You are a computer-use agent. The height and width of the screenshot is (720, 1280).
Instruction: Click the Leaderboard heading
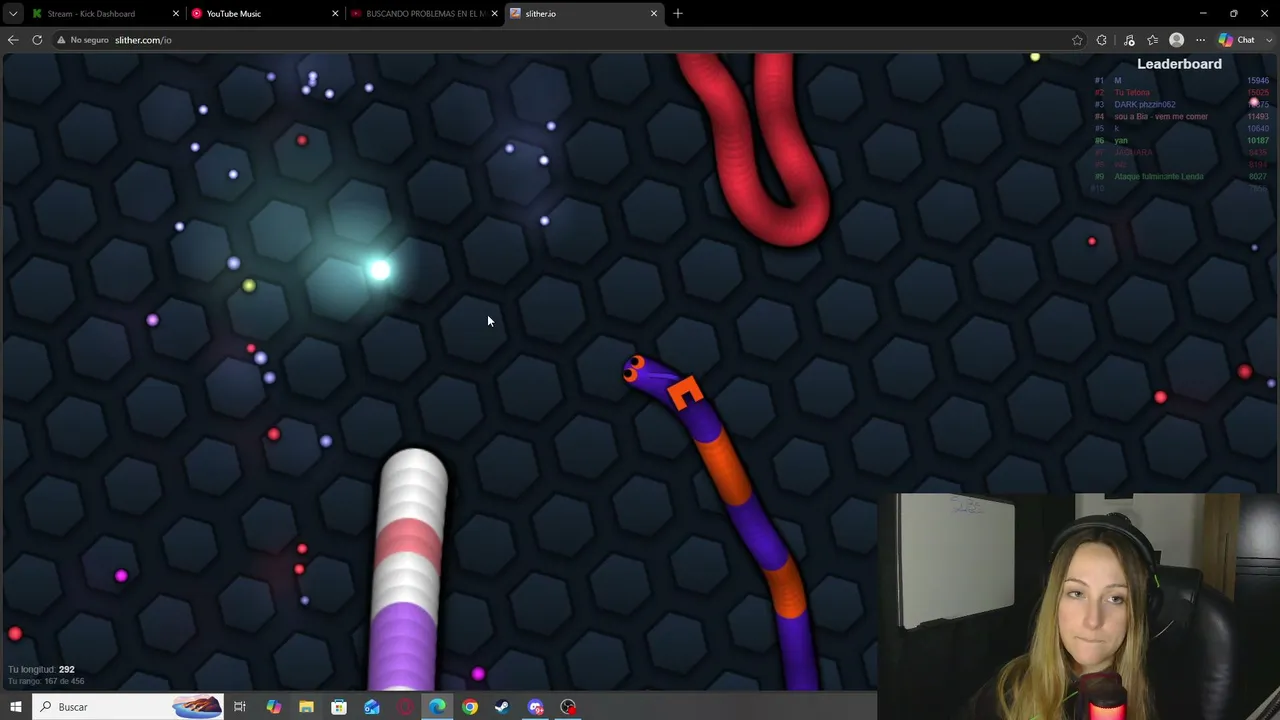point(1179,64)
